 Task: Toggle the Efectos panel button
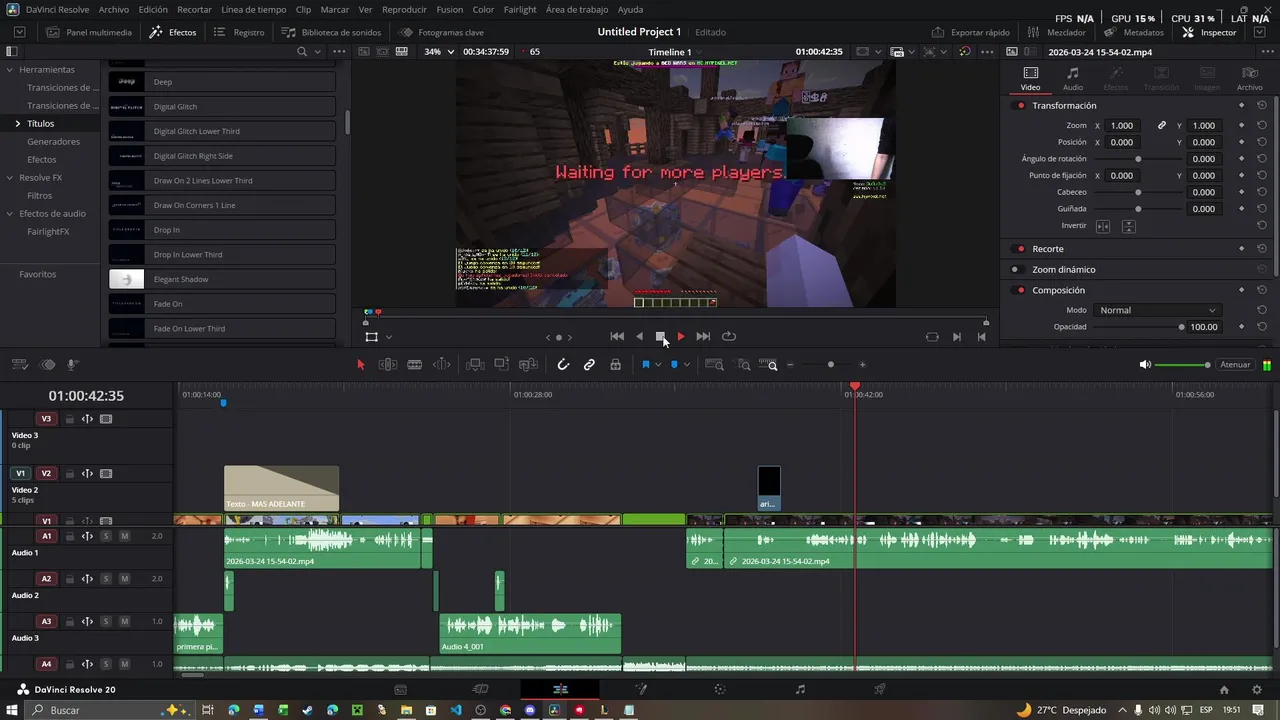click(x=173, y=32)
